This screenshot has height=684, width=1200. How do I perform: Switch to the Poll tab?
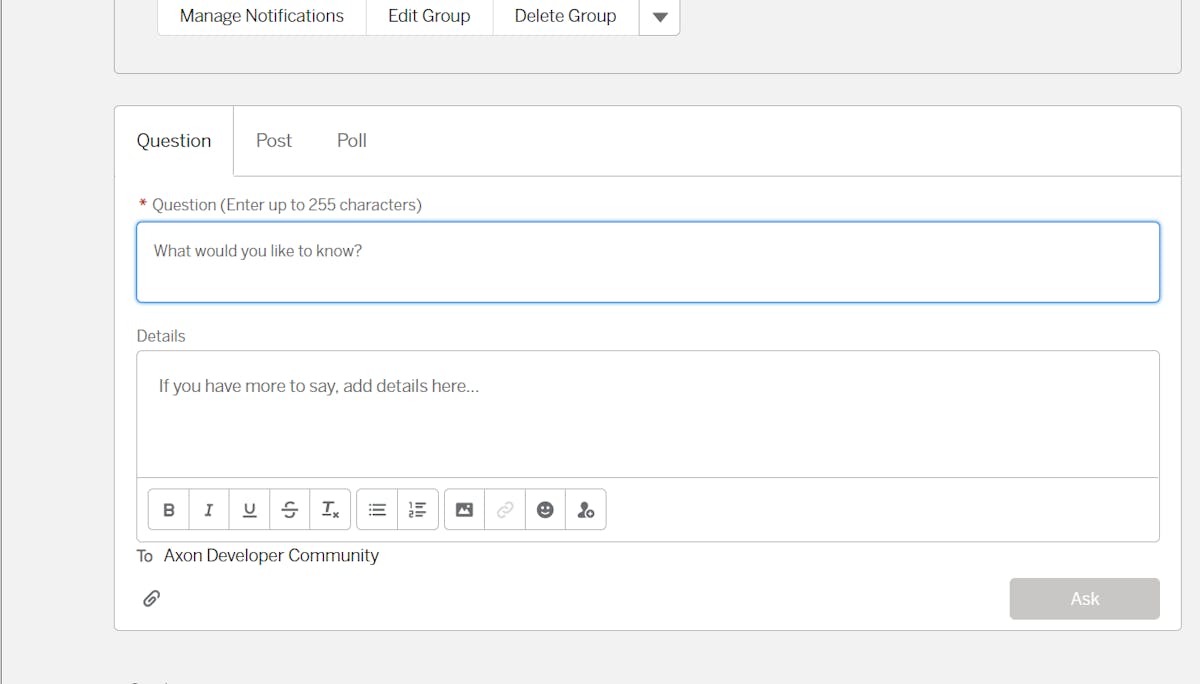pos(352,141)
